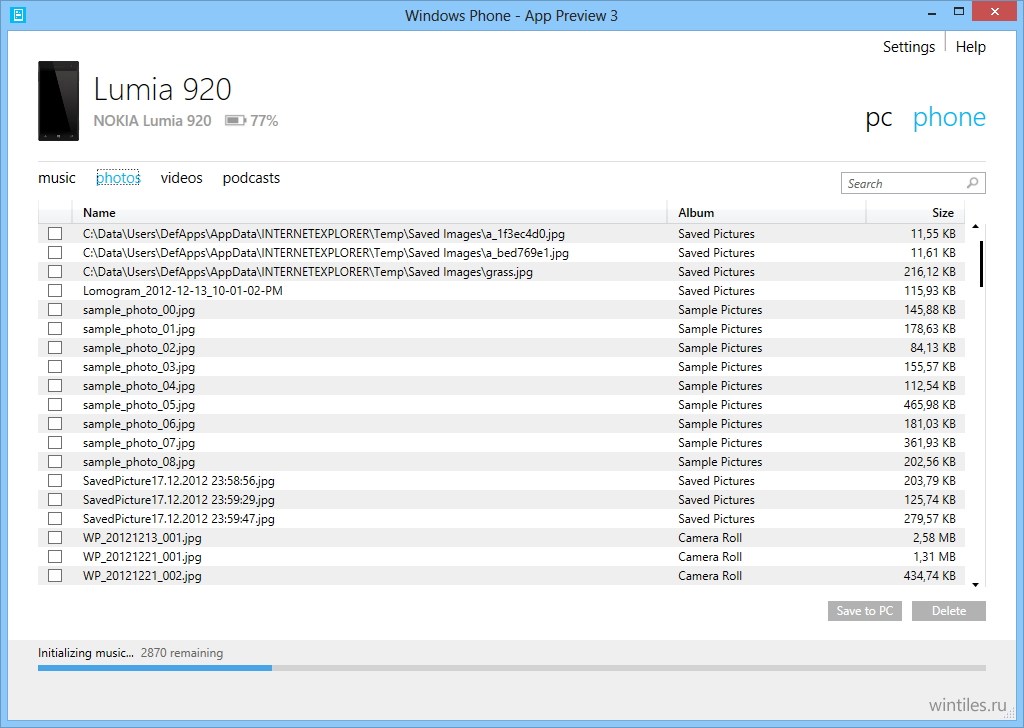The width and height of the screenshot is (1024, 728).
Task: Select sample_photo_02.jpg checkbox
Action: click(x=55, y=347)
